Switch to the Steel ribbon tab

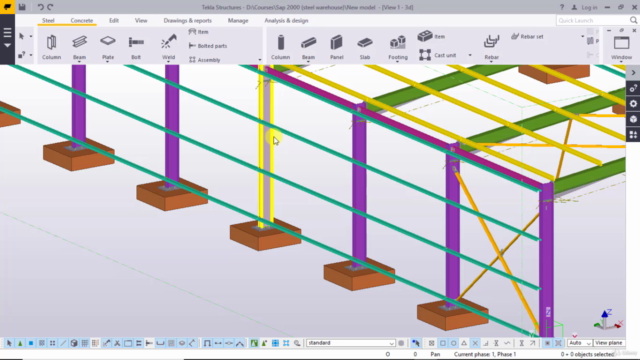coord(48,20)
